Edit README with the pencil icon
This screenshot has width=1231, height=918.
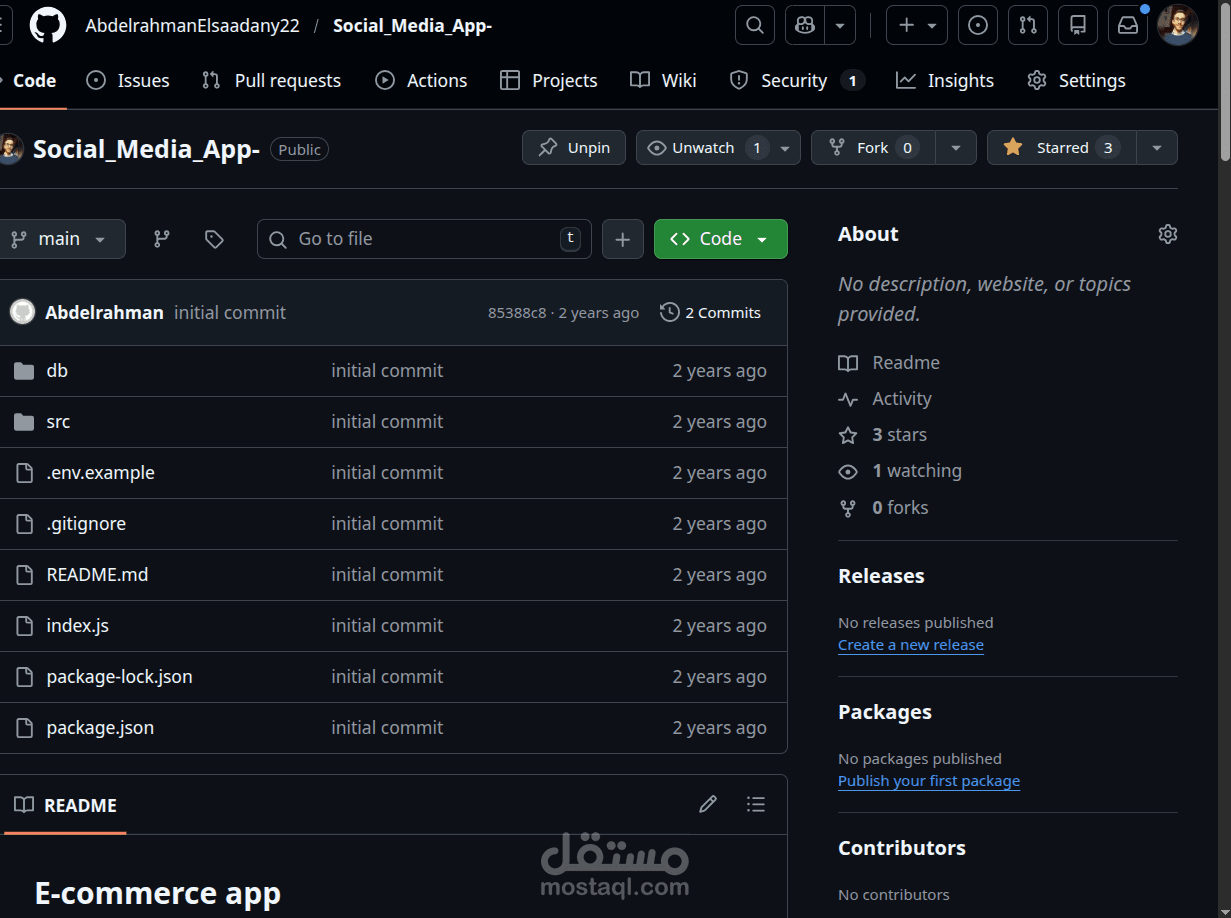point(708,804)
